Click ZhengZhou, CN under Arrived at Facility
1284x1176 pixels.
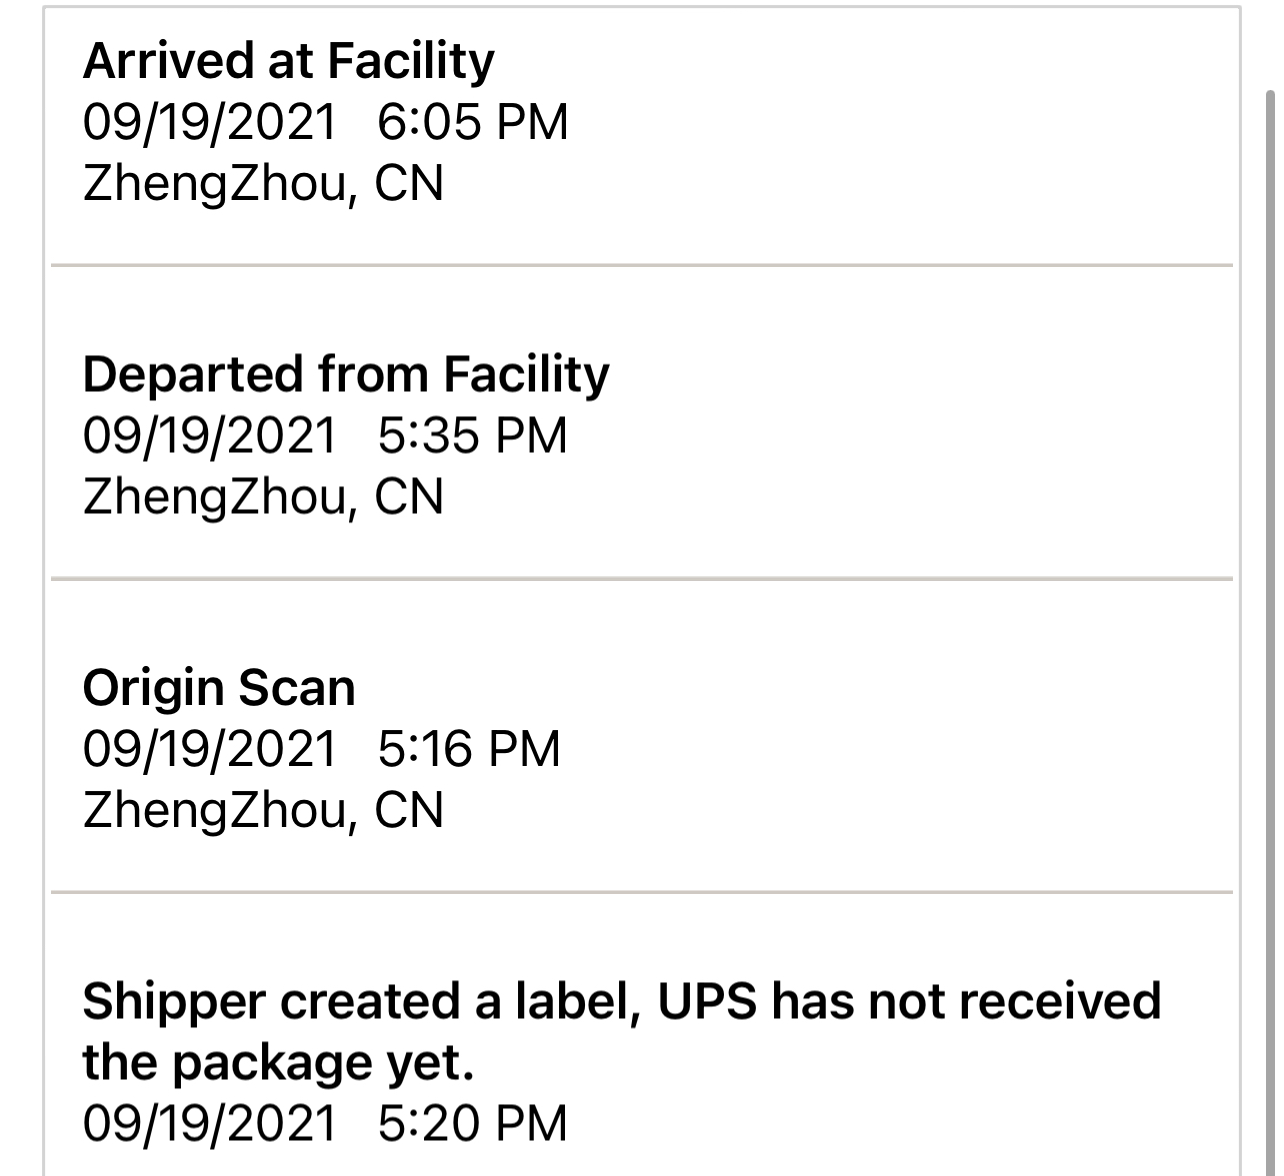[x=263, y=184]
